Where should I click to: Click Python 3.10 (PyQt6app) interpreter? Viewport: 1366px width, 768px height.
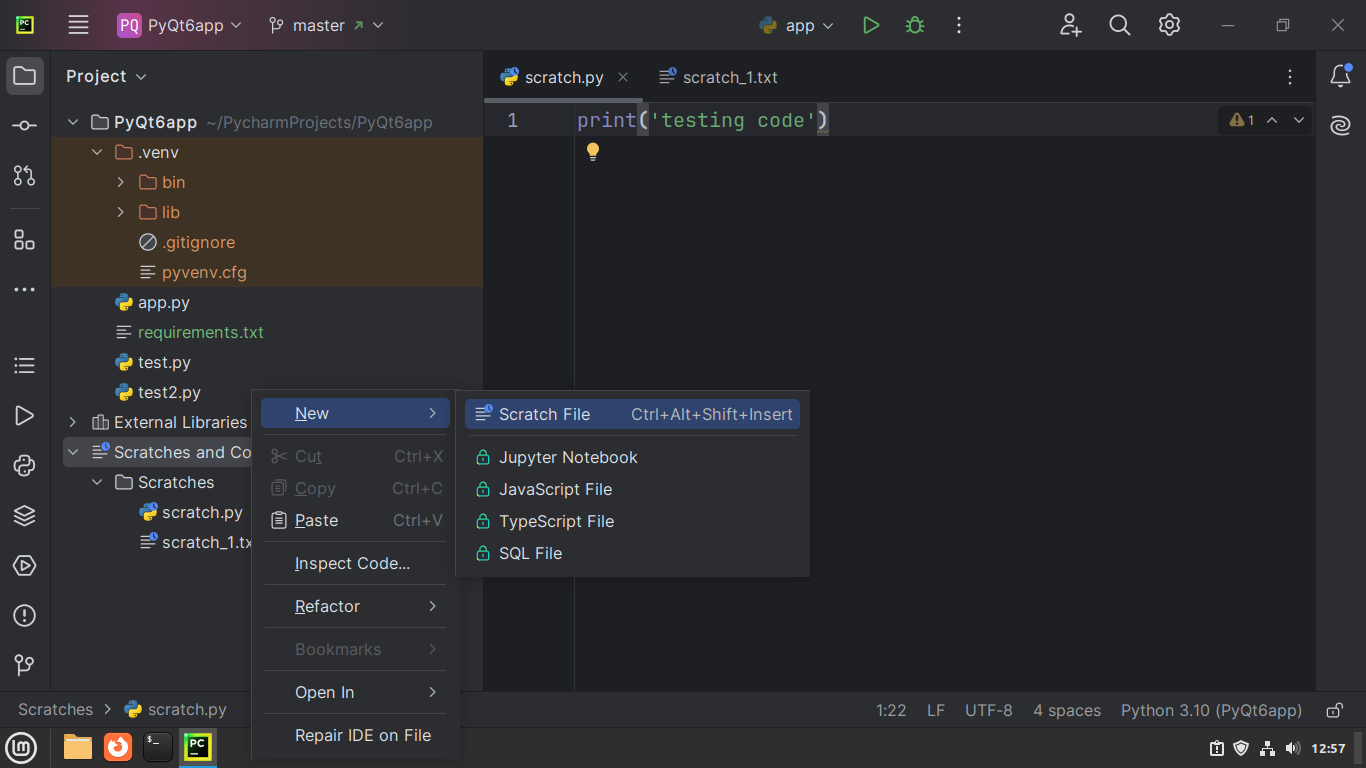click(x=1211, y=710)
